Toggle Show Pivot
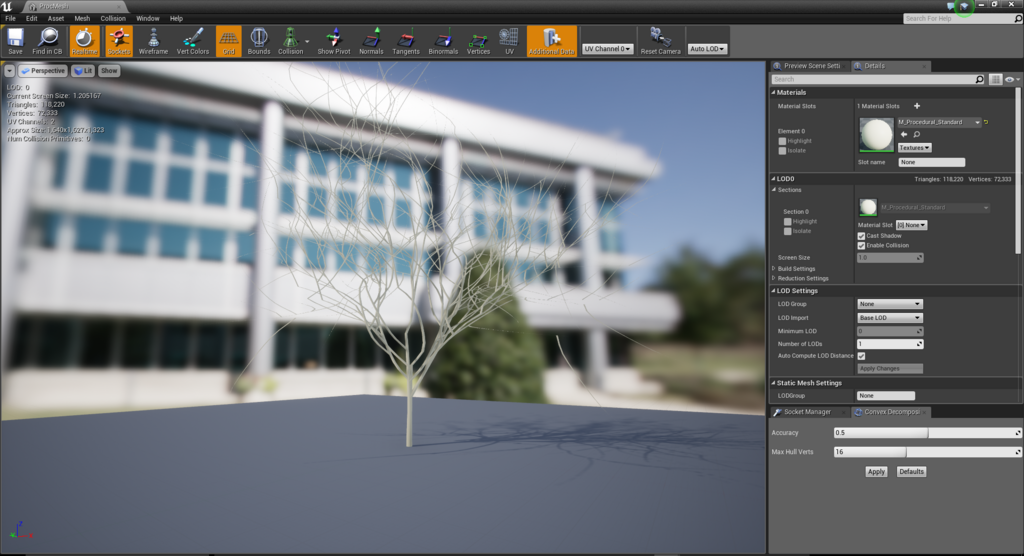 pos(334,41)
